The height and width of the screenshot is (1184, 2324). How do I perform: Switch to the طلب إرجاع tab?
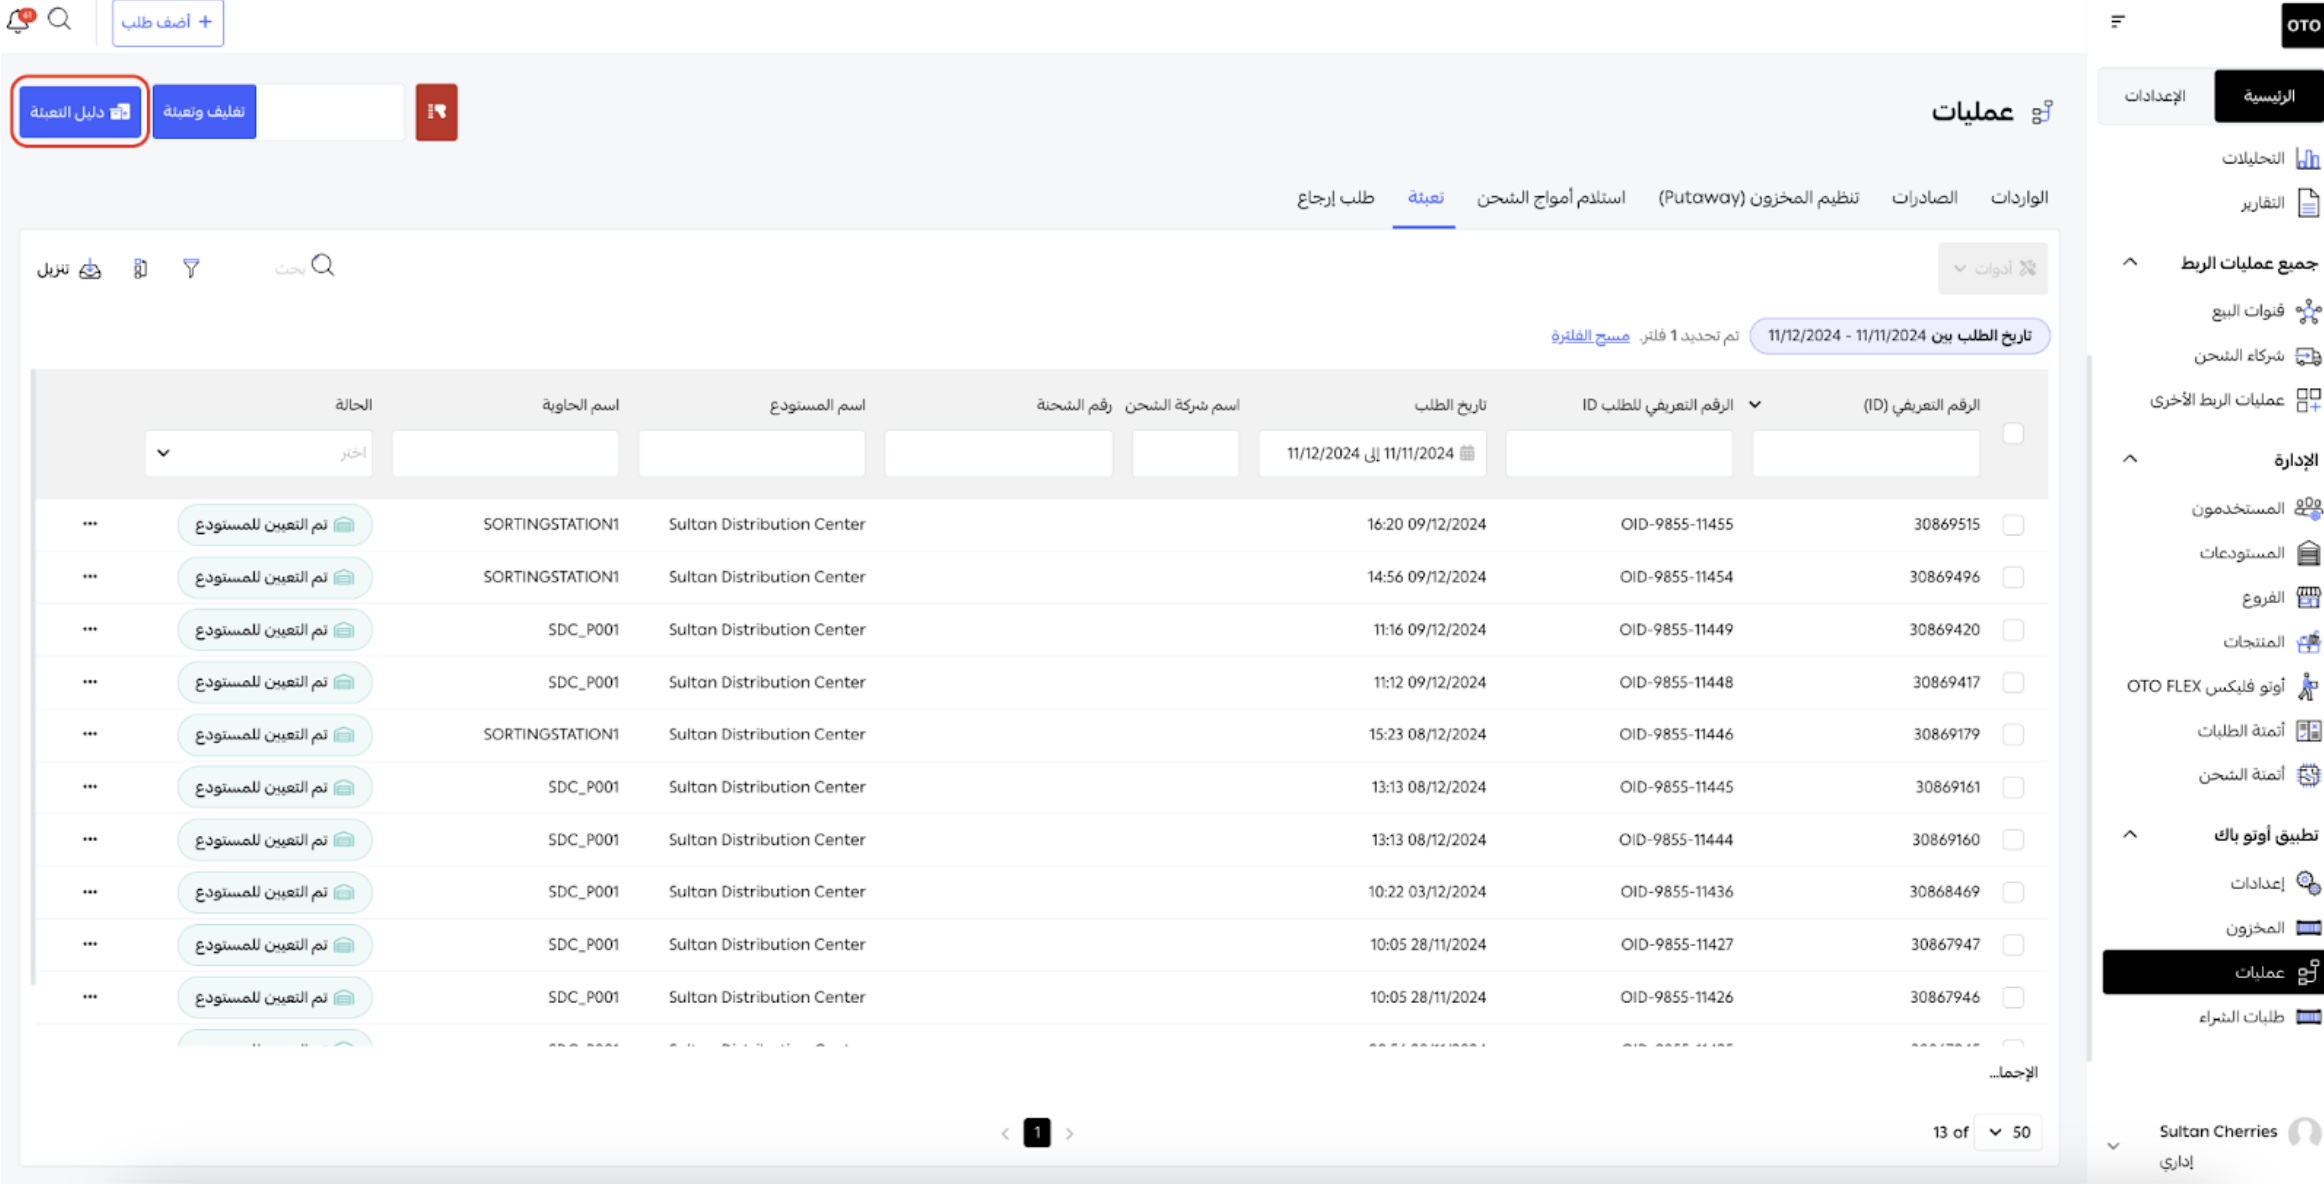(x=1335, y=198)
